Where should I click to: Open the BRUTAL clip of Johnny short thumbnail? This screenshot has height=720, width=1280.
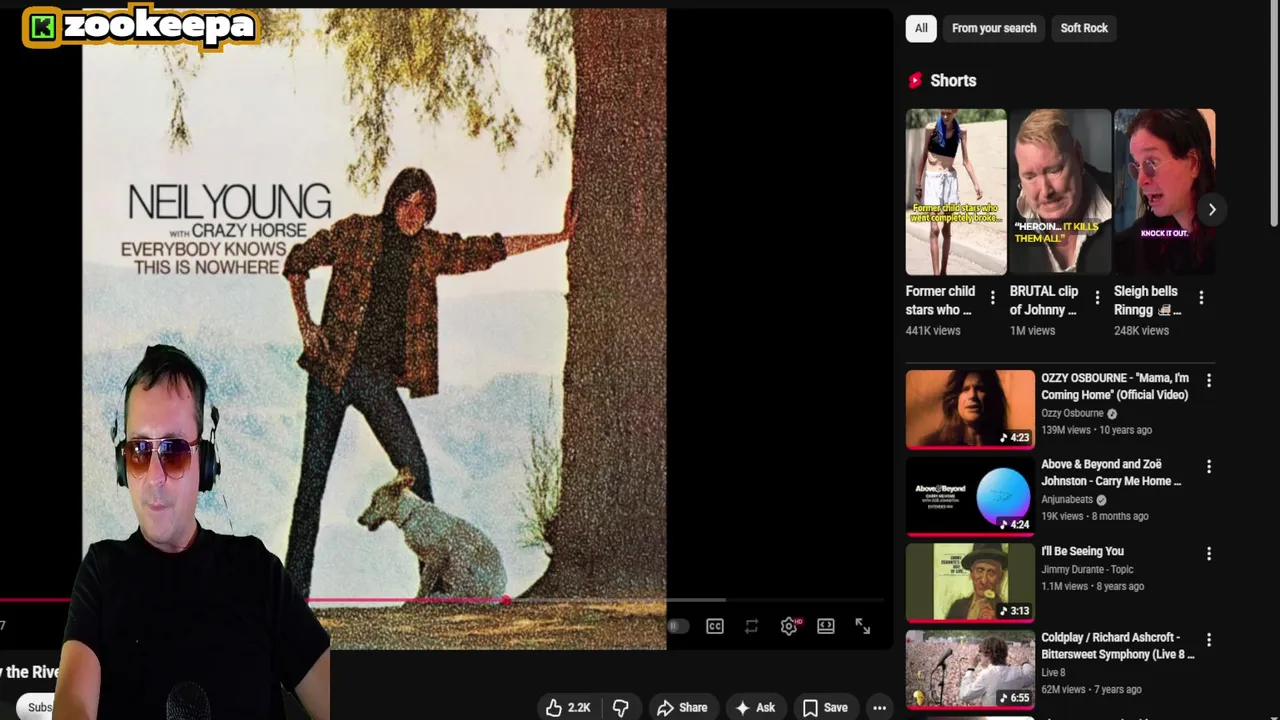point(1060,191)
